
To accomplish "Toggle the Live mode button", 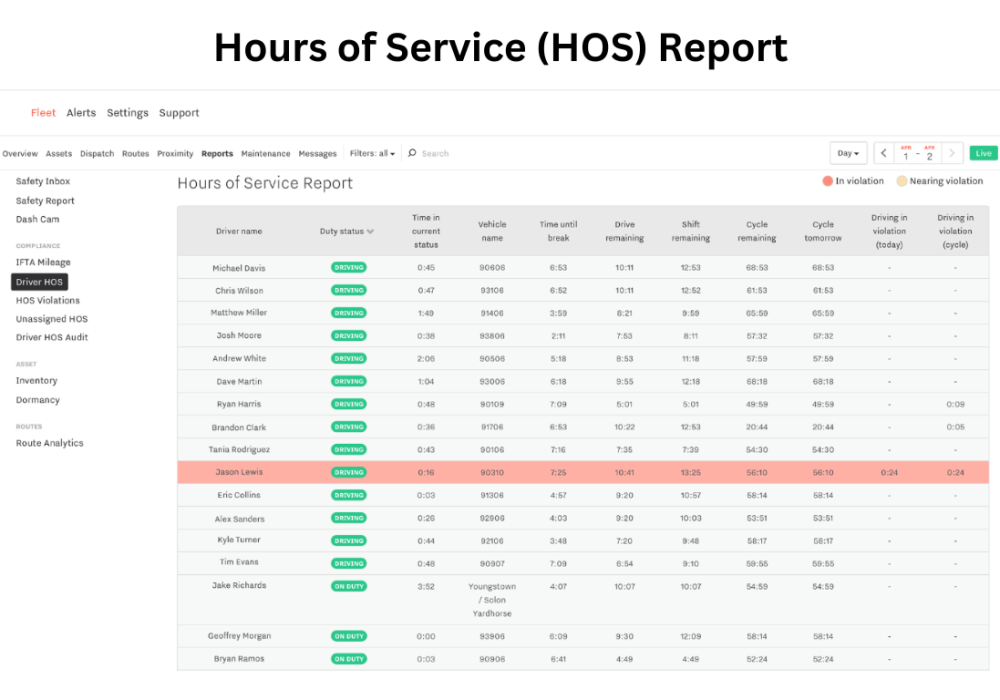I will (x=983, y=153).
